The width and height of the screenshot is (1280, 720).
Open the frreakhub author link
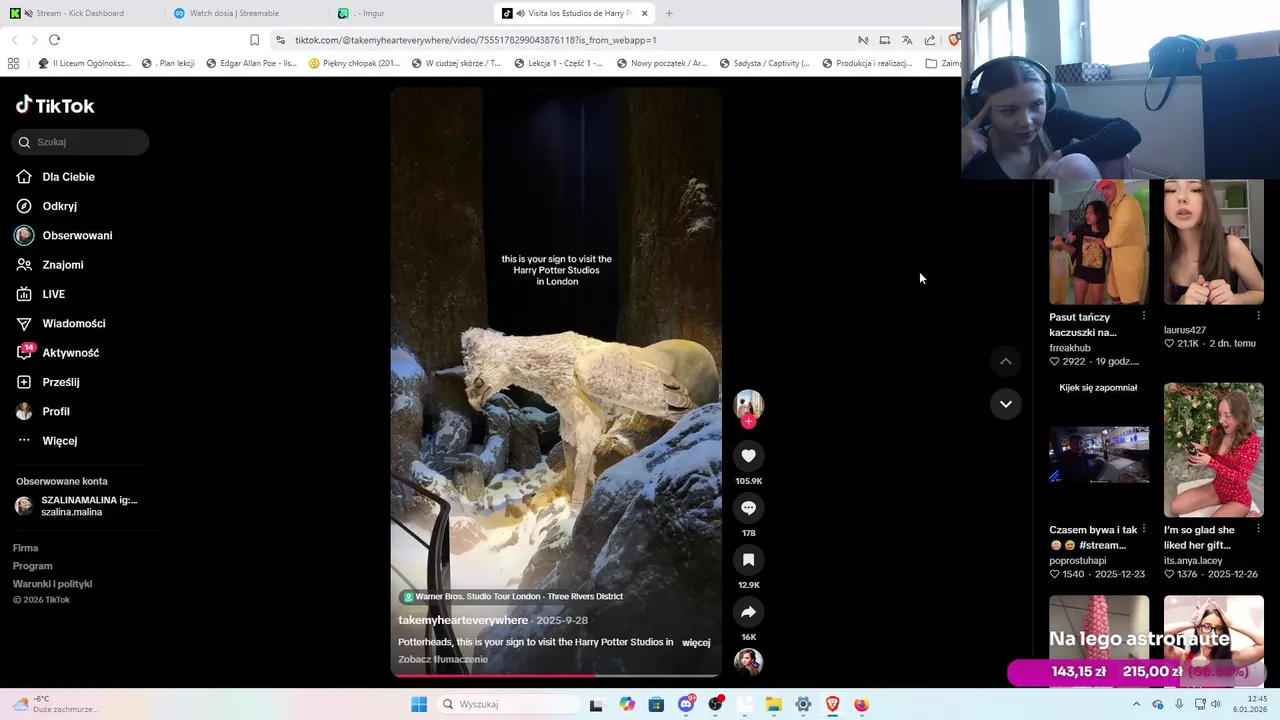(x=1070, y=348)
